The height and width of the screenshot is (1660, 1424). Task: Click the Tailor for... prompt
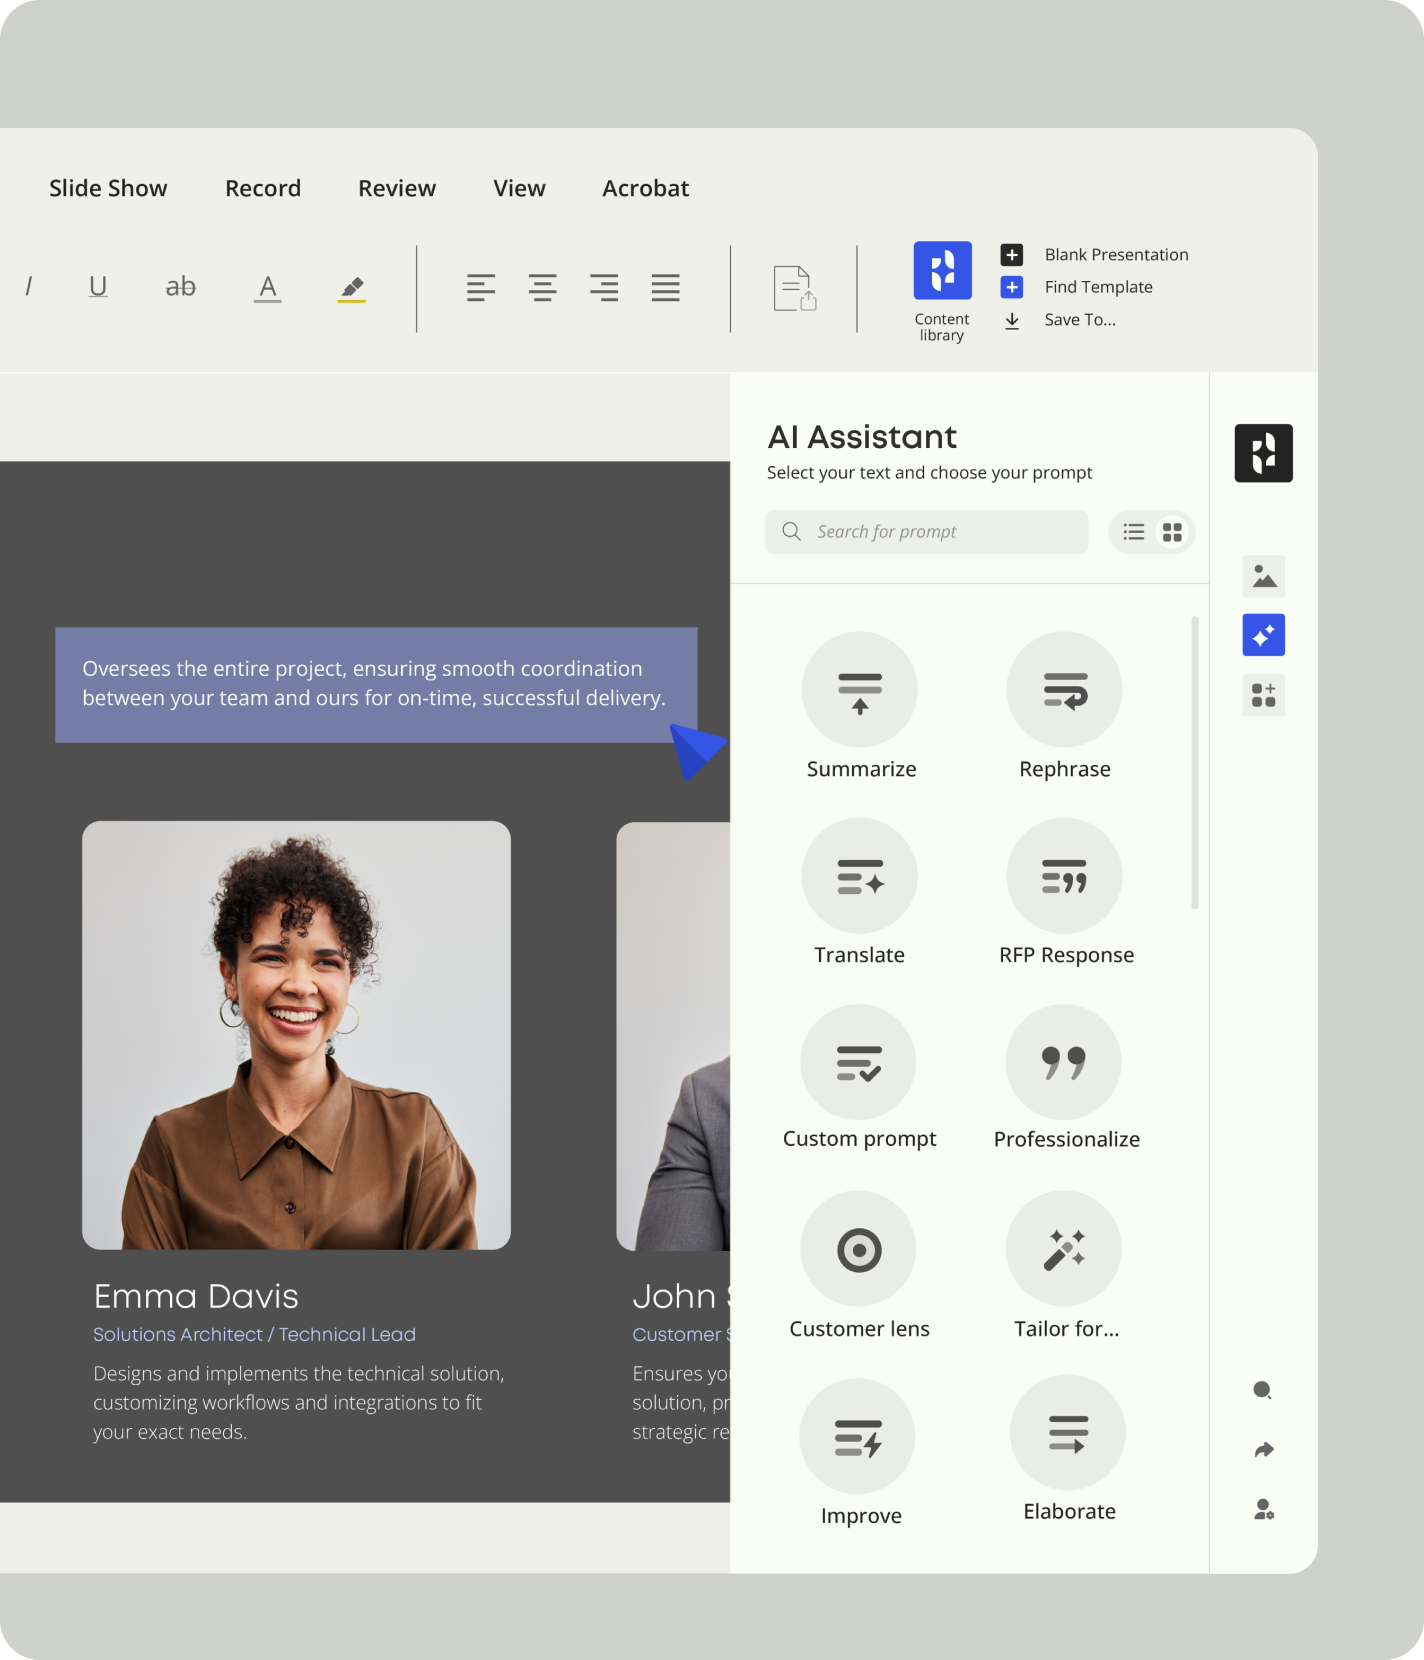coord(1064,1249)
